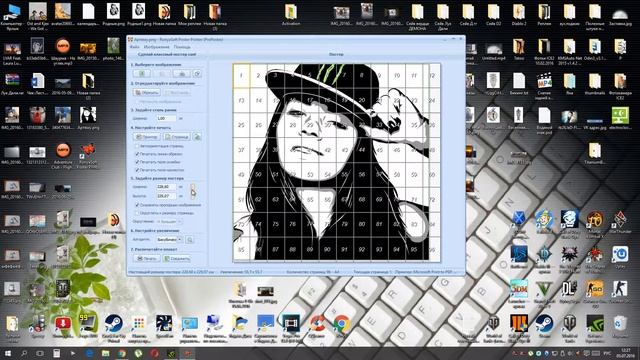Open the Help menu in Poster Printer

(x=182, y=47)
